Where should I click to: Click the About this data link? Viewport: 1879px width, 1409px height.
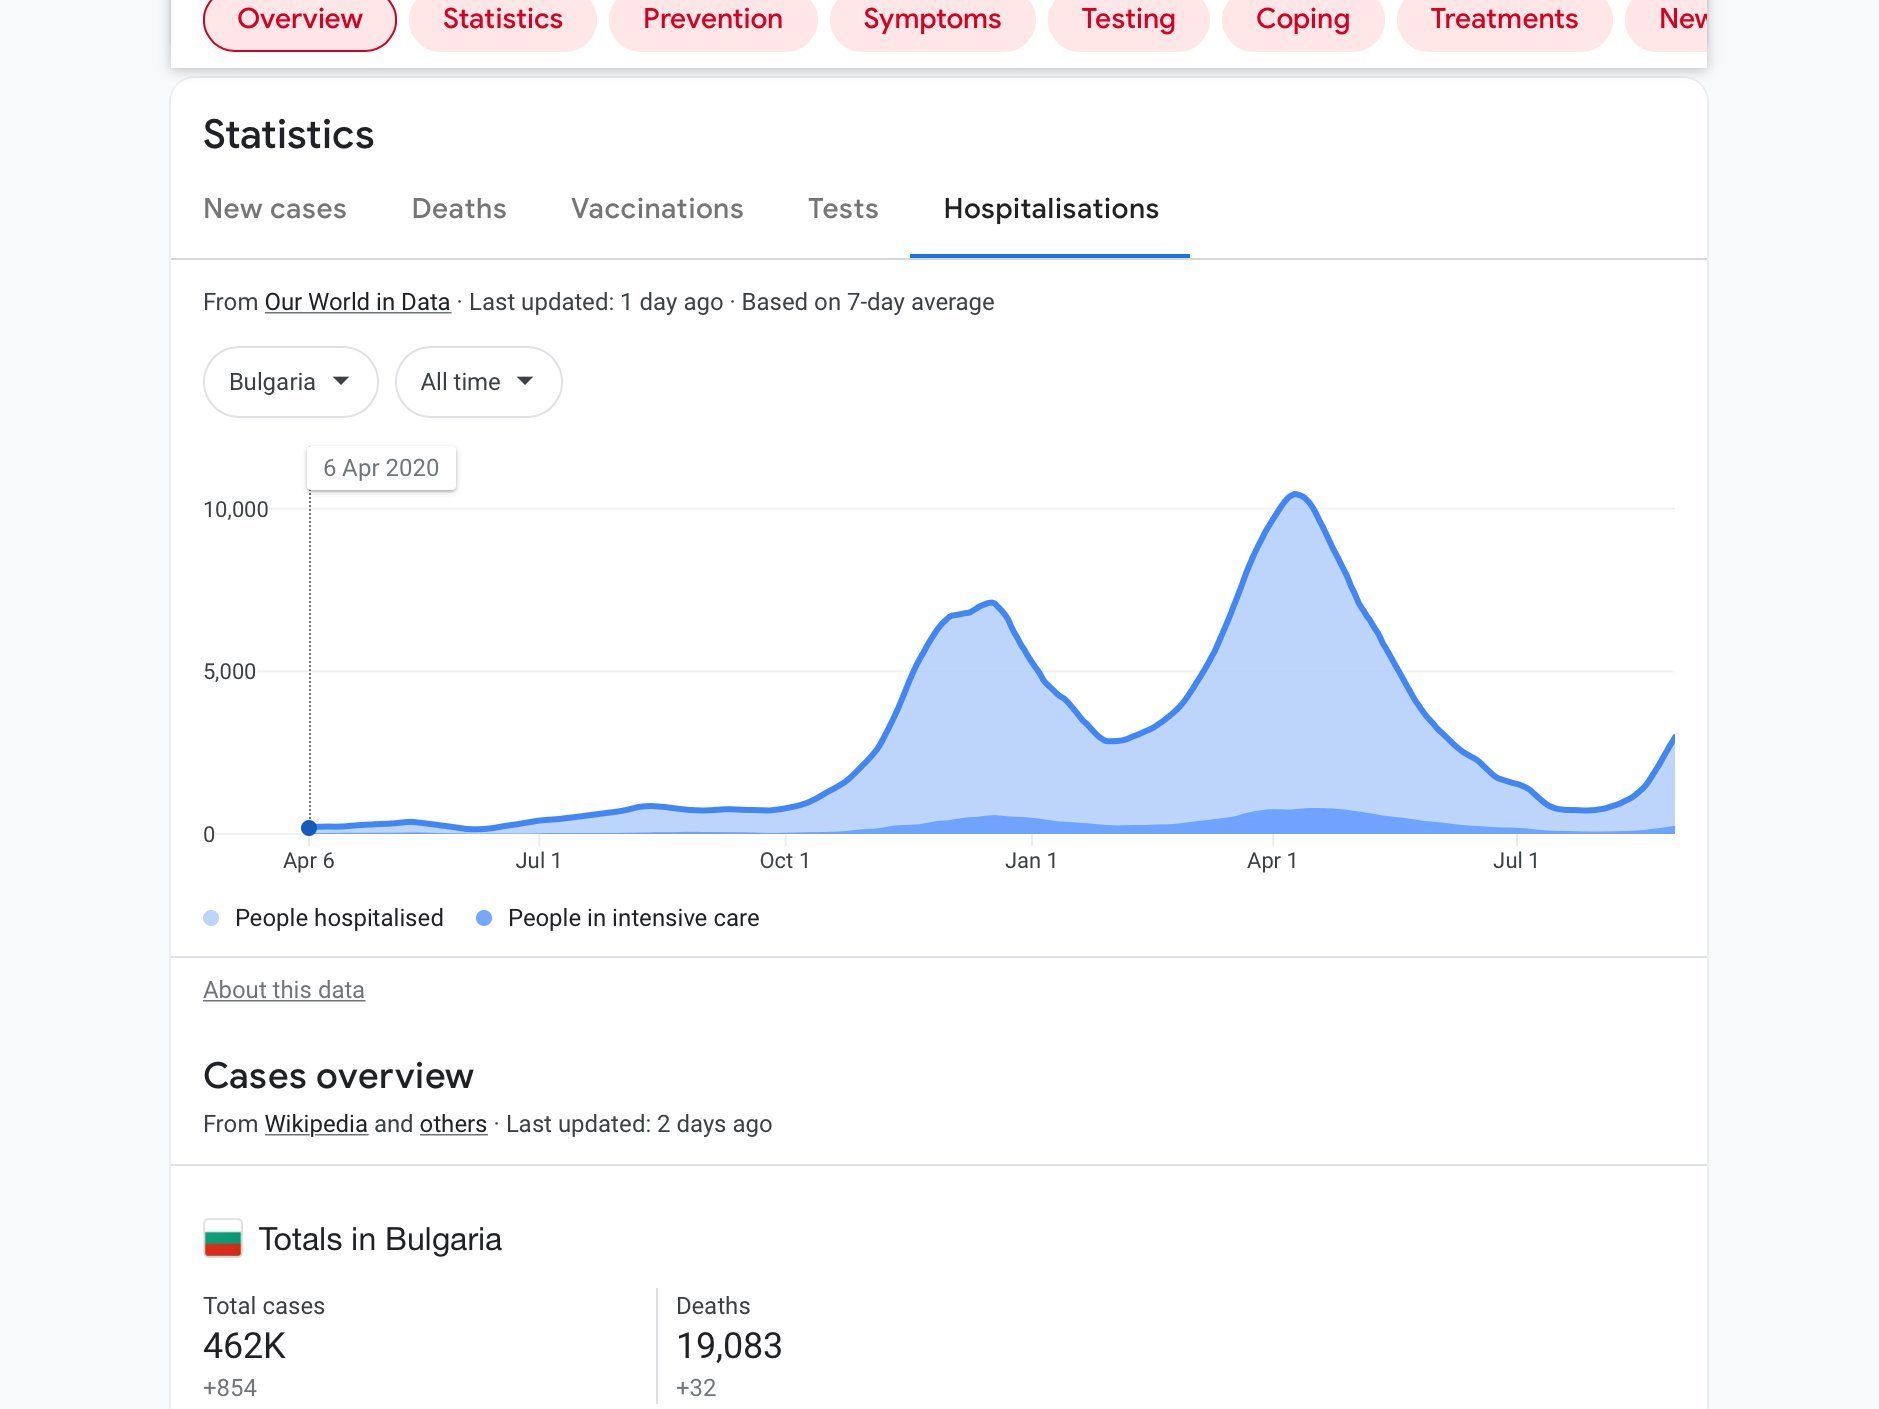[284, 990]
